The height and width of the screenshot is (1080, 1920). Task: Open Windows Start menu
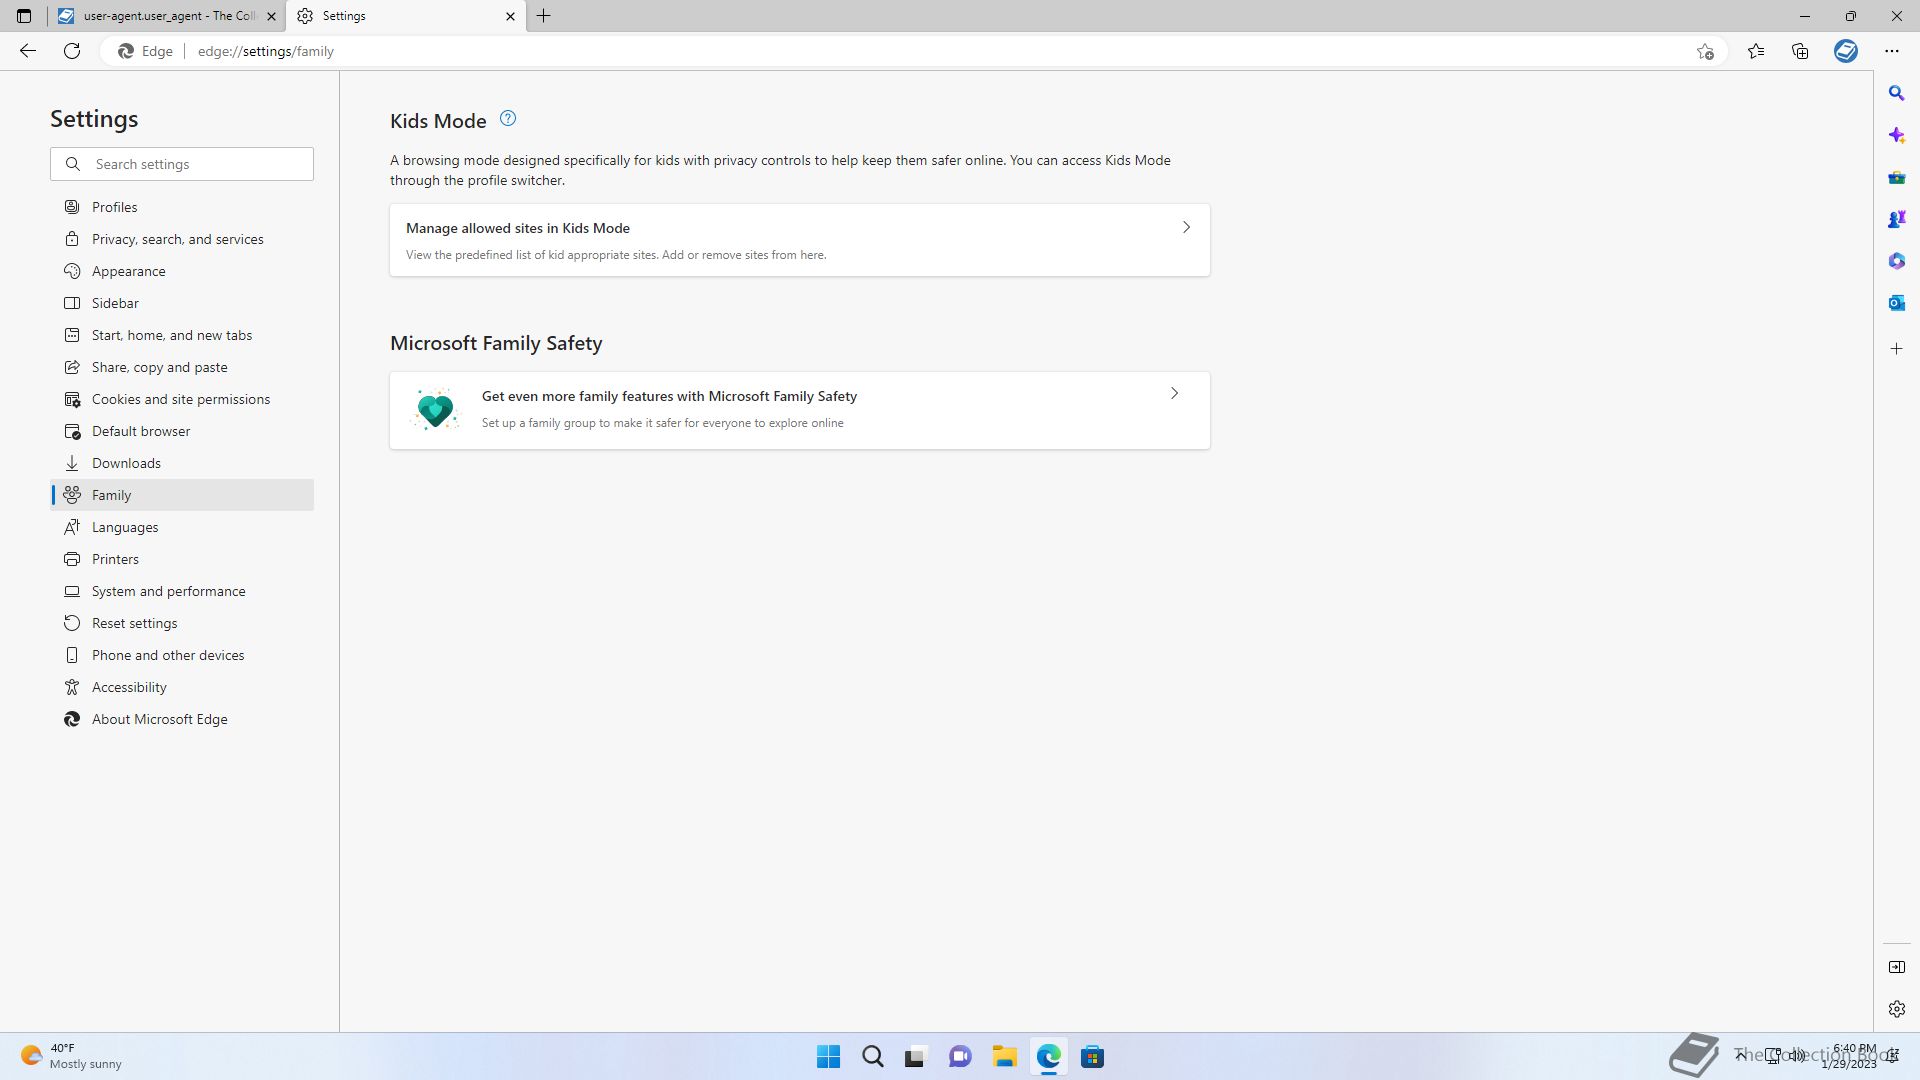(829, 1057)
